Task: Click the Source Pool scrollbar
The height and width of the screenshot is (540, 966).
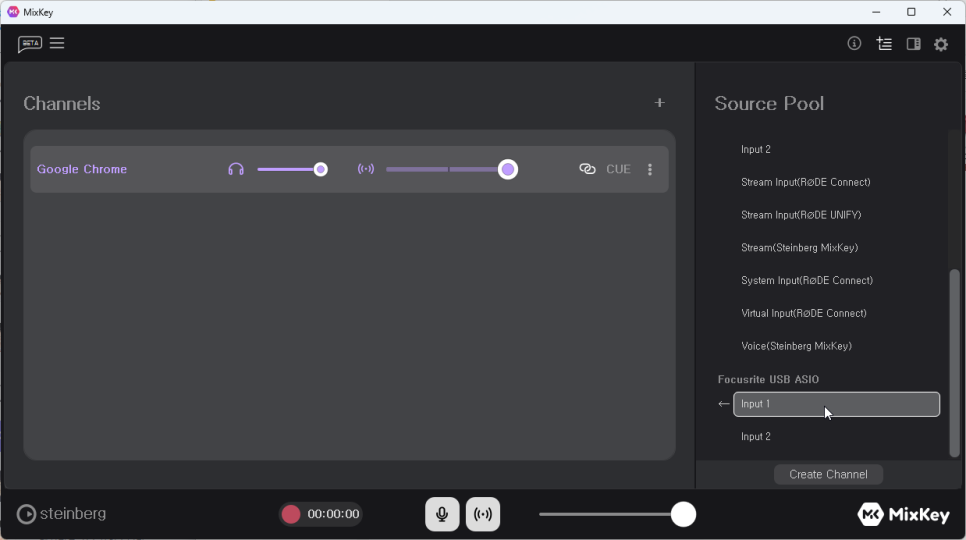Action: (954, 363)
